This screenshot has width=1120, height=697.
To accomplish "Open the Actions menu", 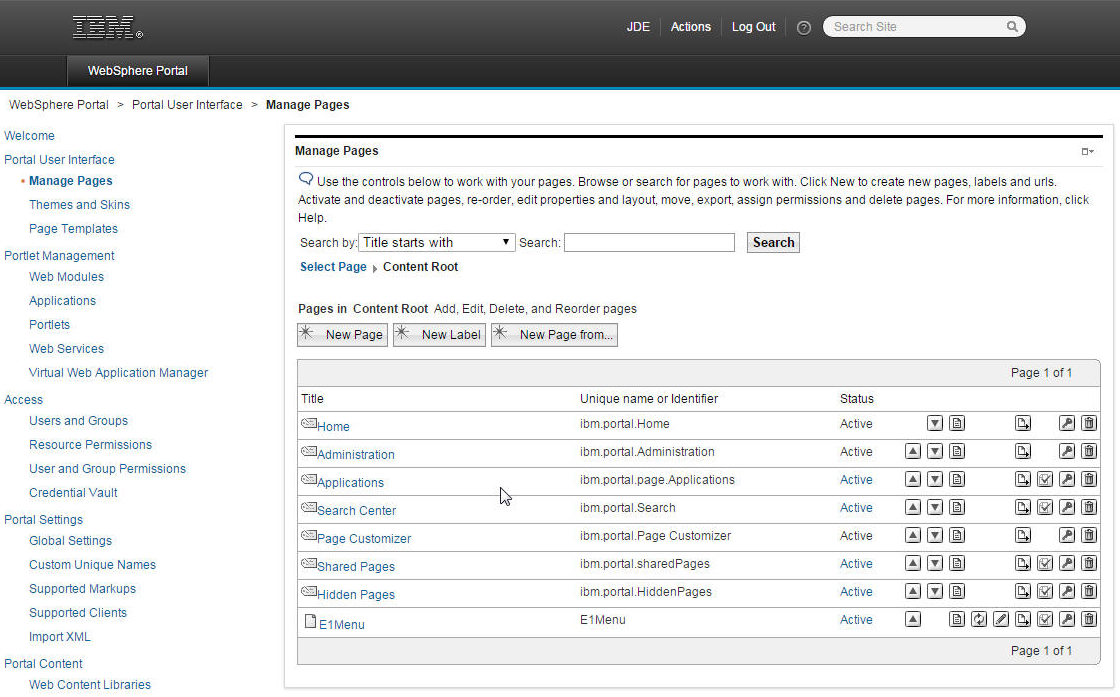I will (x=690, y=26).
